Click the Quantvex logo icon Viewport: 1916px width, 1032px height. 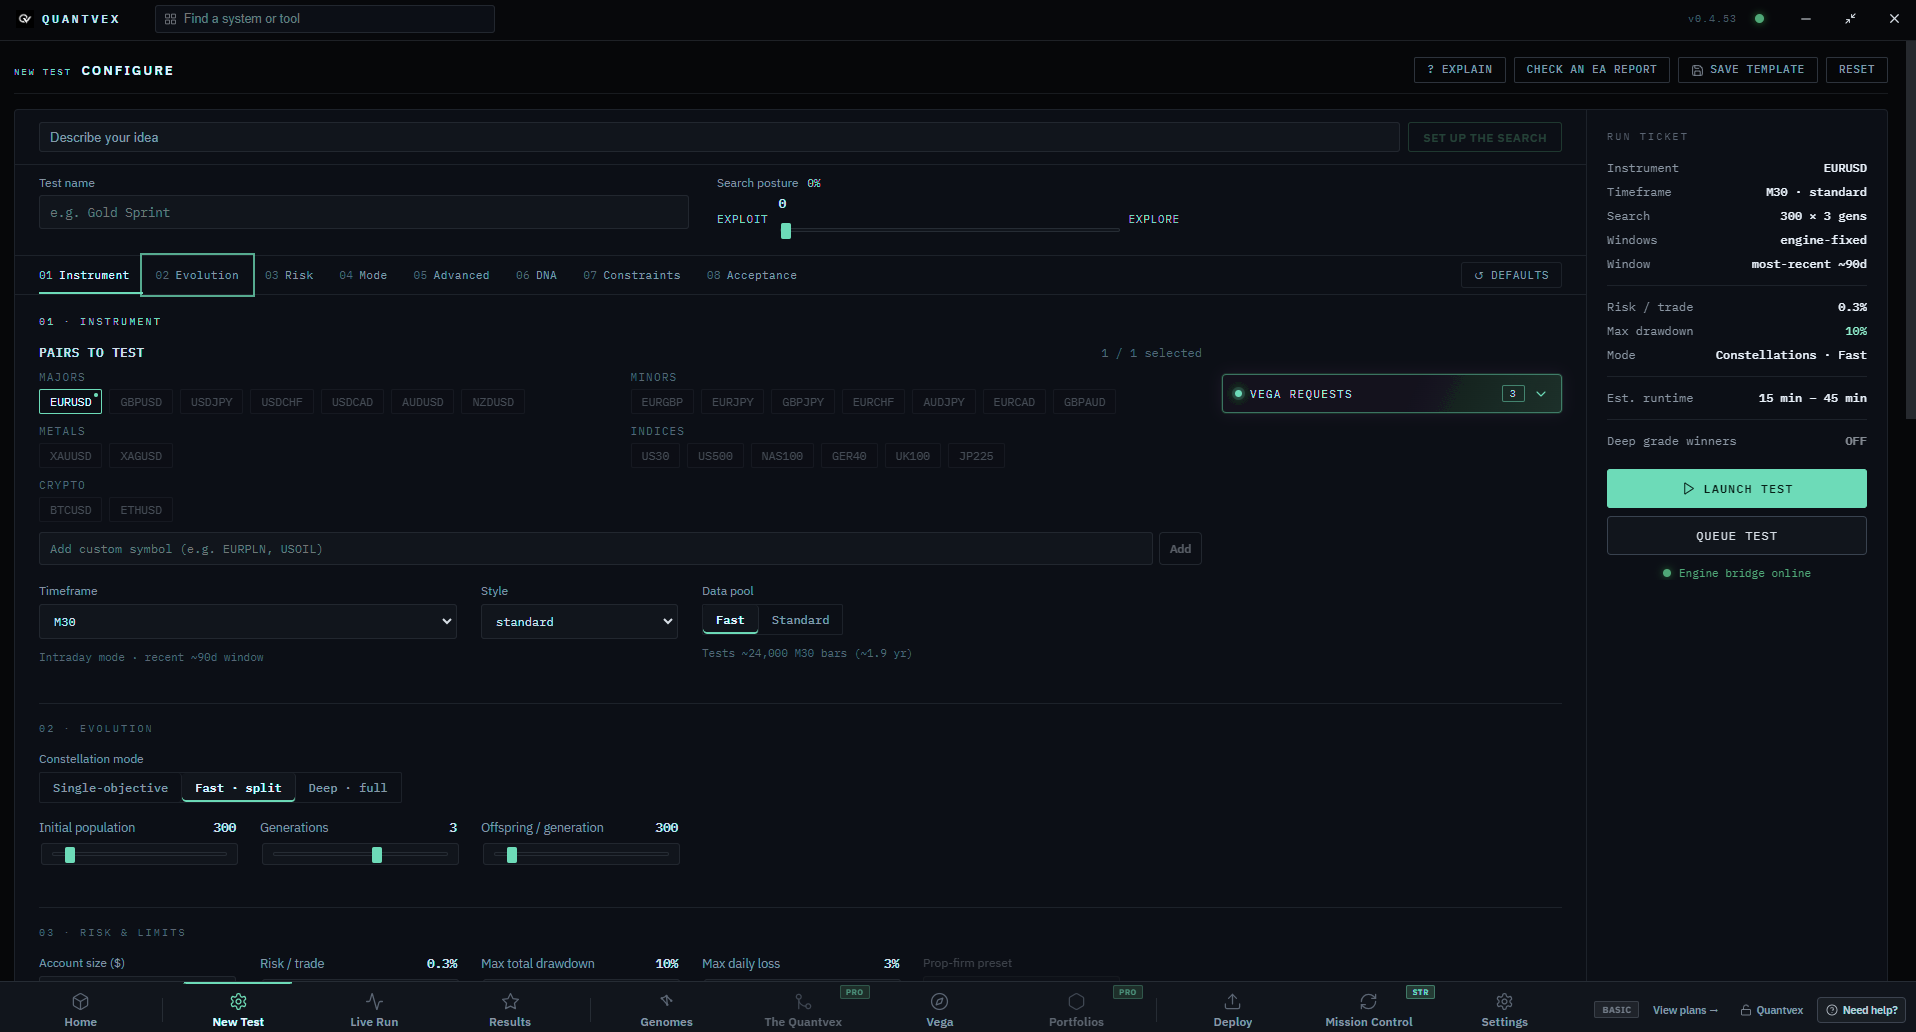click(25, 19)
